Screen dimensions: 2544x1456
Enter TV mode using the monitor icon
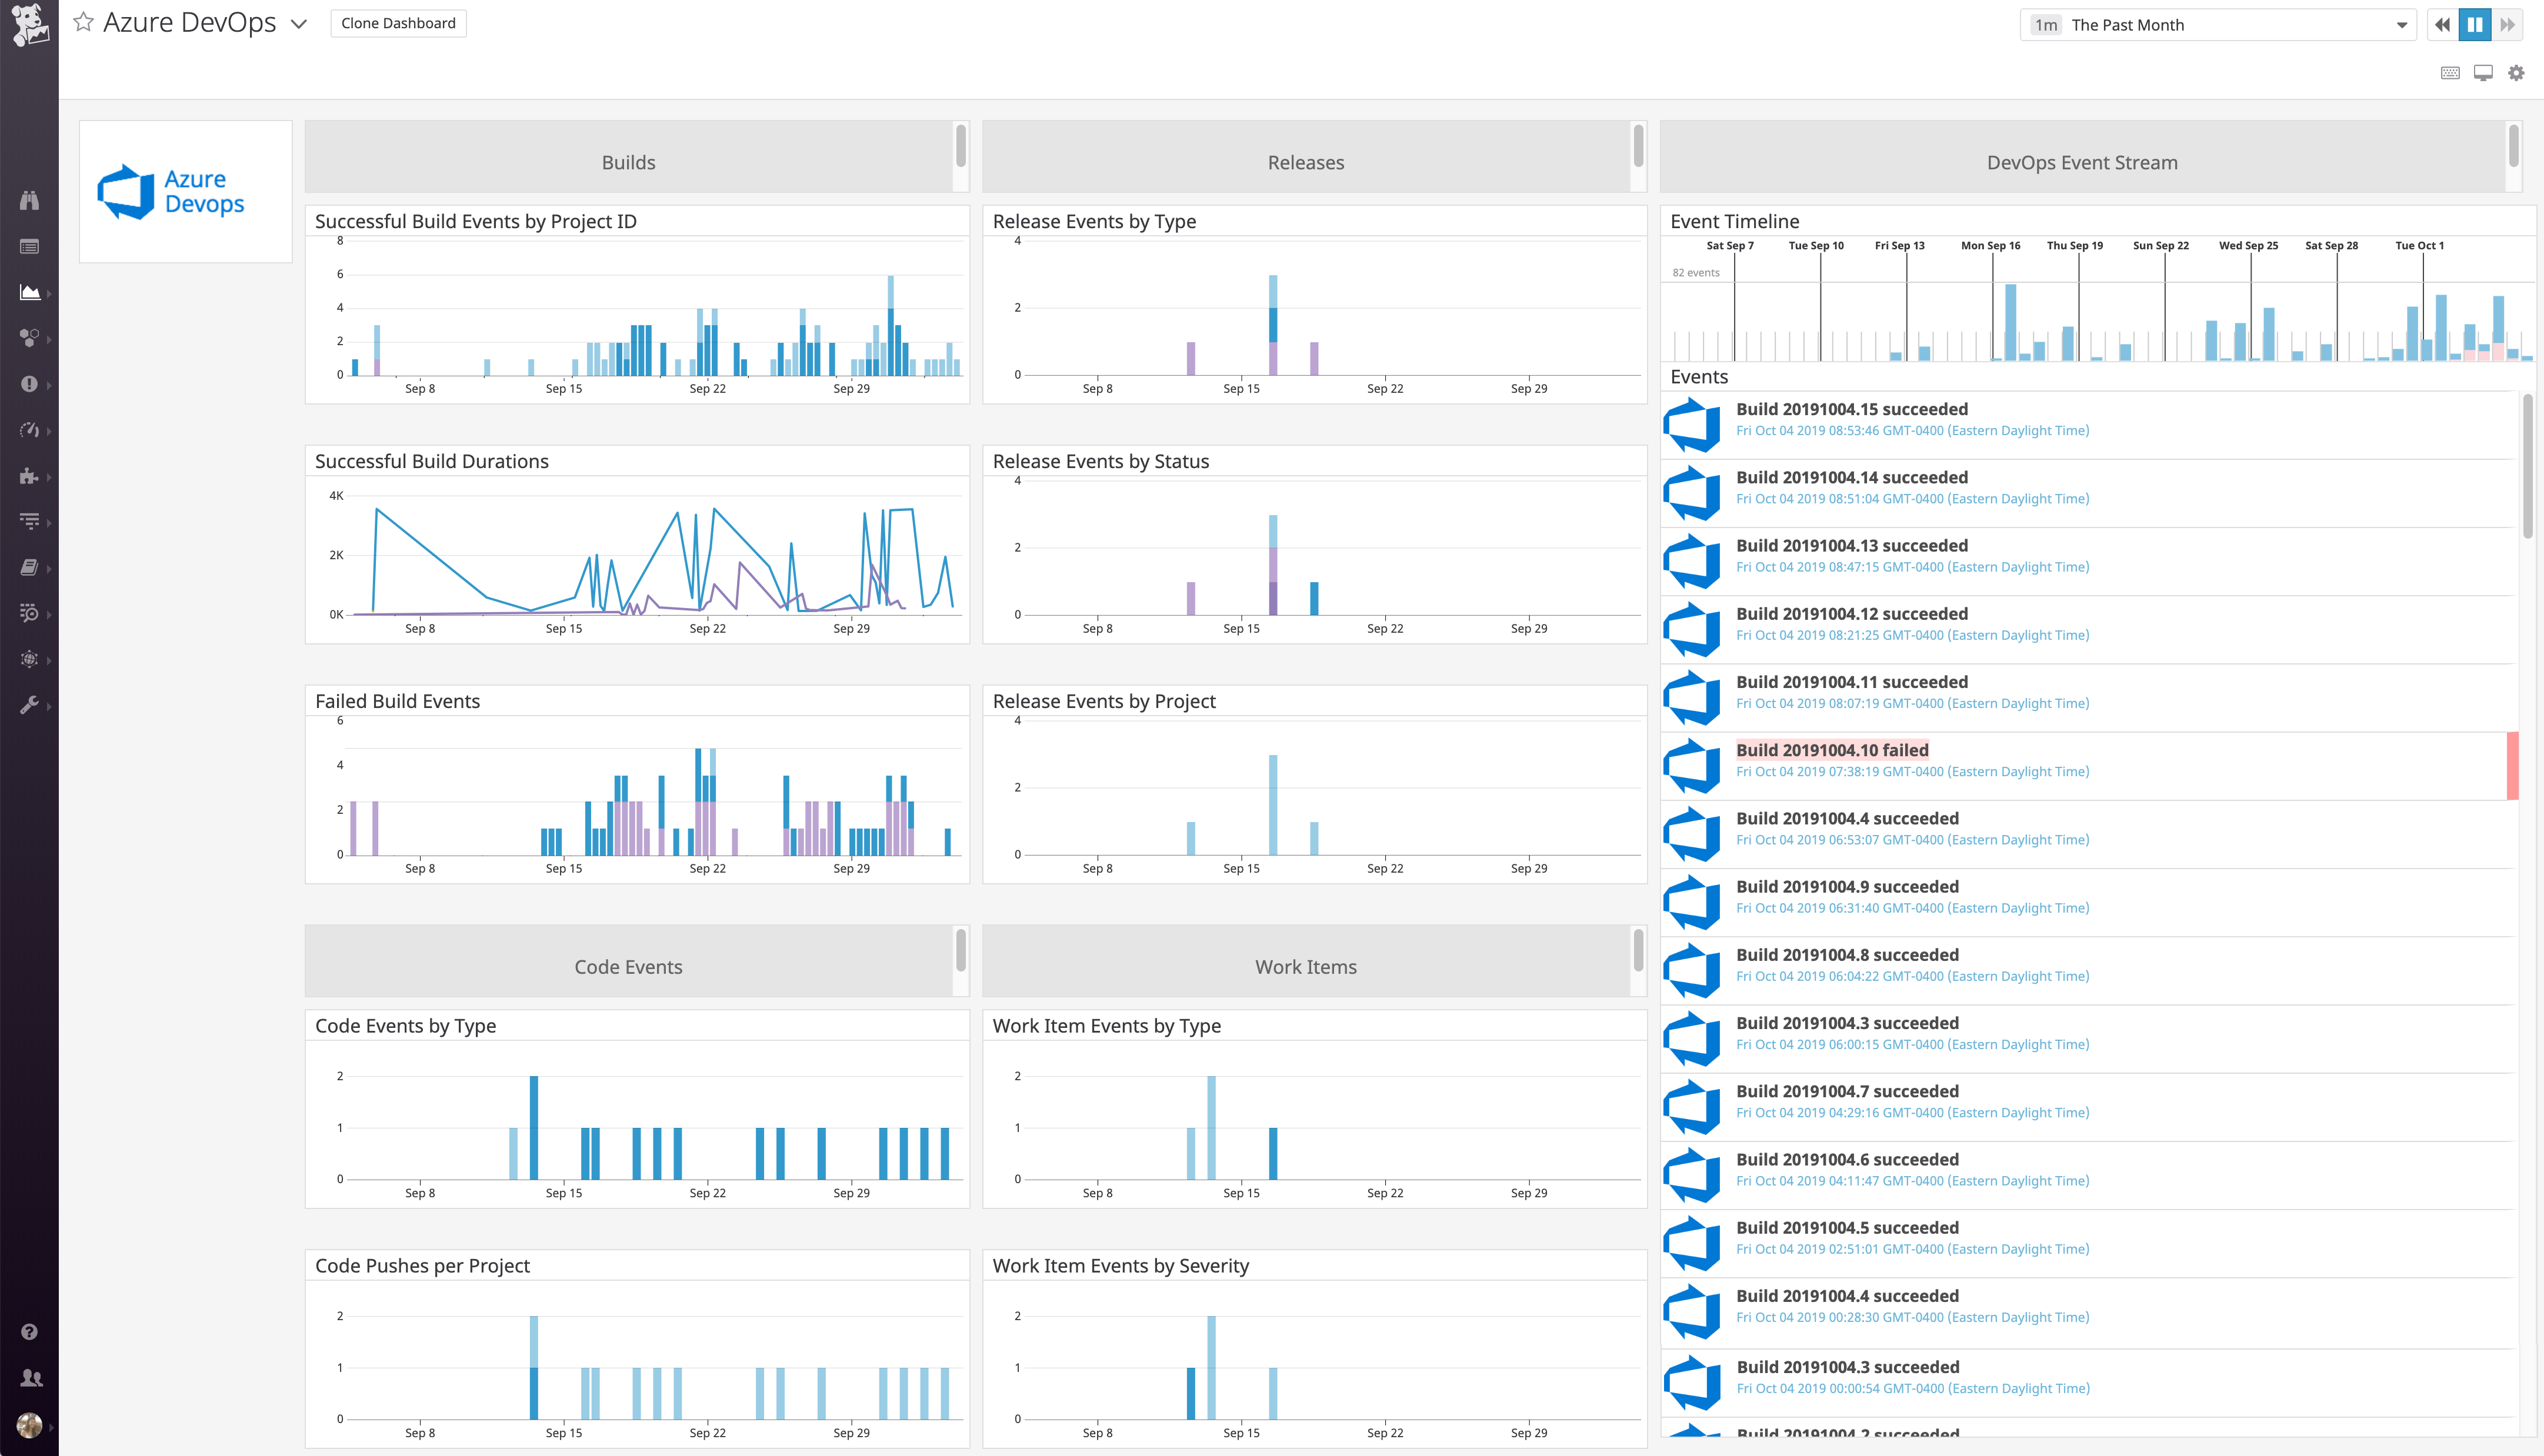coord(2483,72)
